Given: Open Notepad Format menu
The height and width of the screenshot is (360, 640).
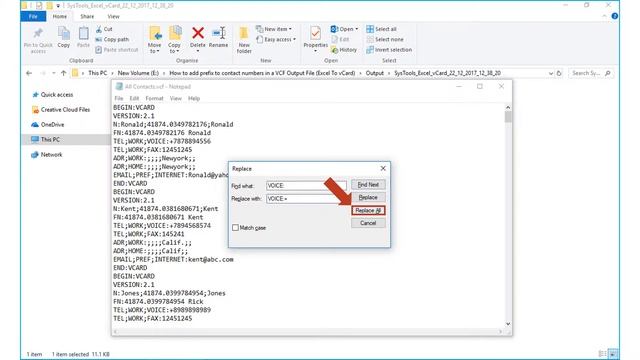Looking at the screenshot, I should [154, 98].
